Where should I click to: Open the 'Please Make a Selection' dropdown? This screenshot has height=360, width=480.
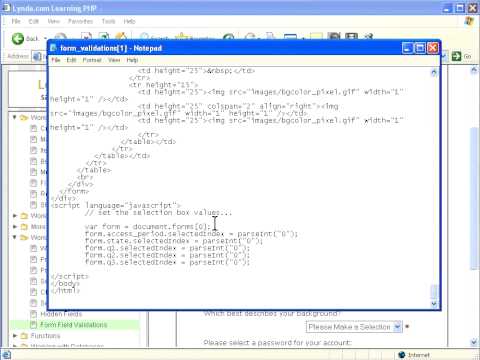[354, 327]
